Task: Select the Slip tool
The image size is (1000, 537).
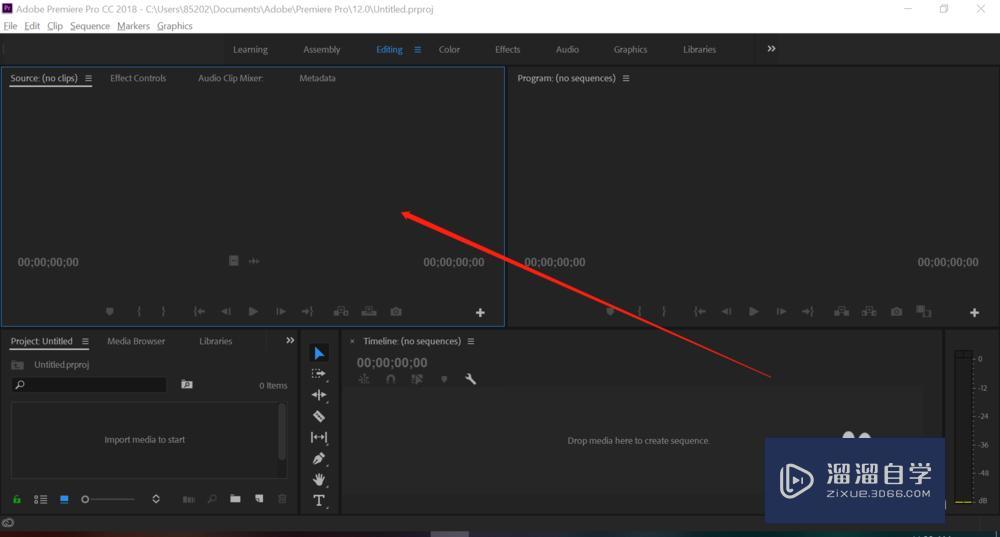Action: tap(319, 438)
